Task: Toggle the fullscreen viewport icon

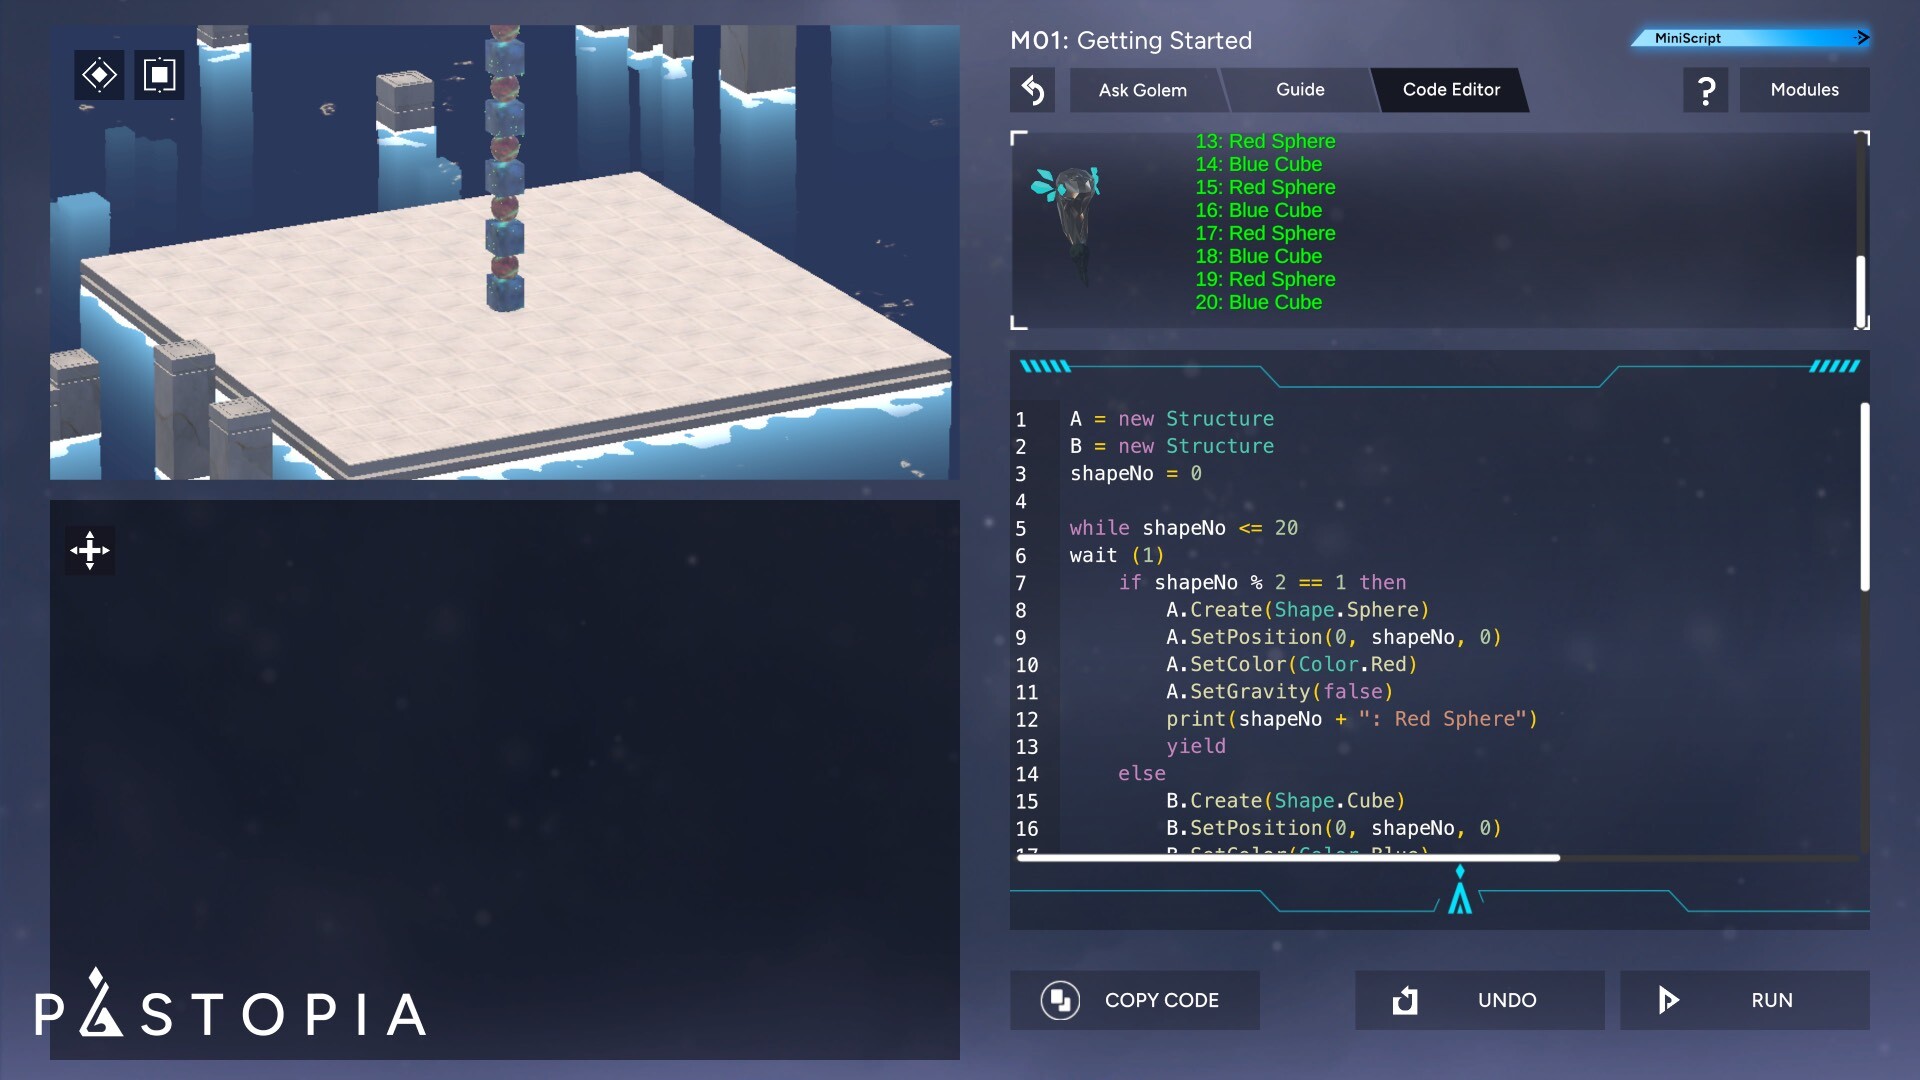Action: [159, 75]
